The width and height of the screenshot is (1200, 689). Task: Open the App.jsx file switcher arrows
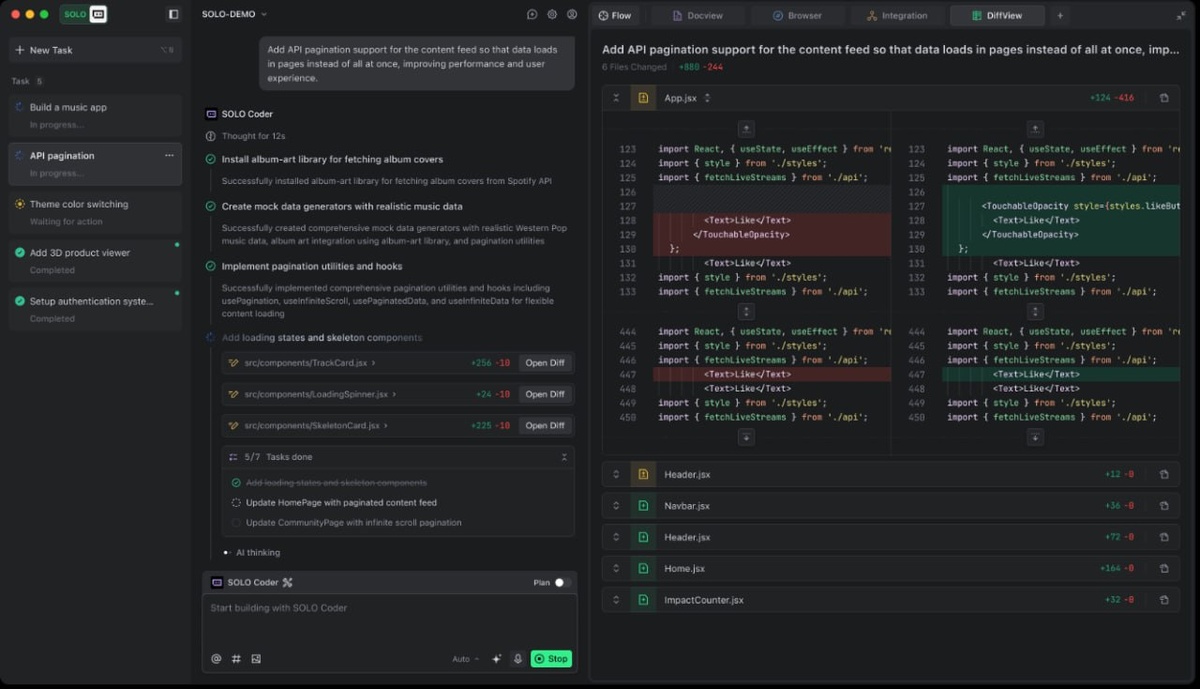pyautogui.click(x=707, y=98)
